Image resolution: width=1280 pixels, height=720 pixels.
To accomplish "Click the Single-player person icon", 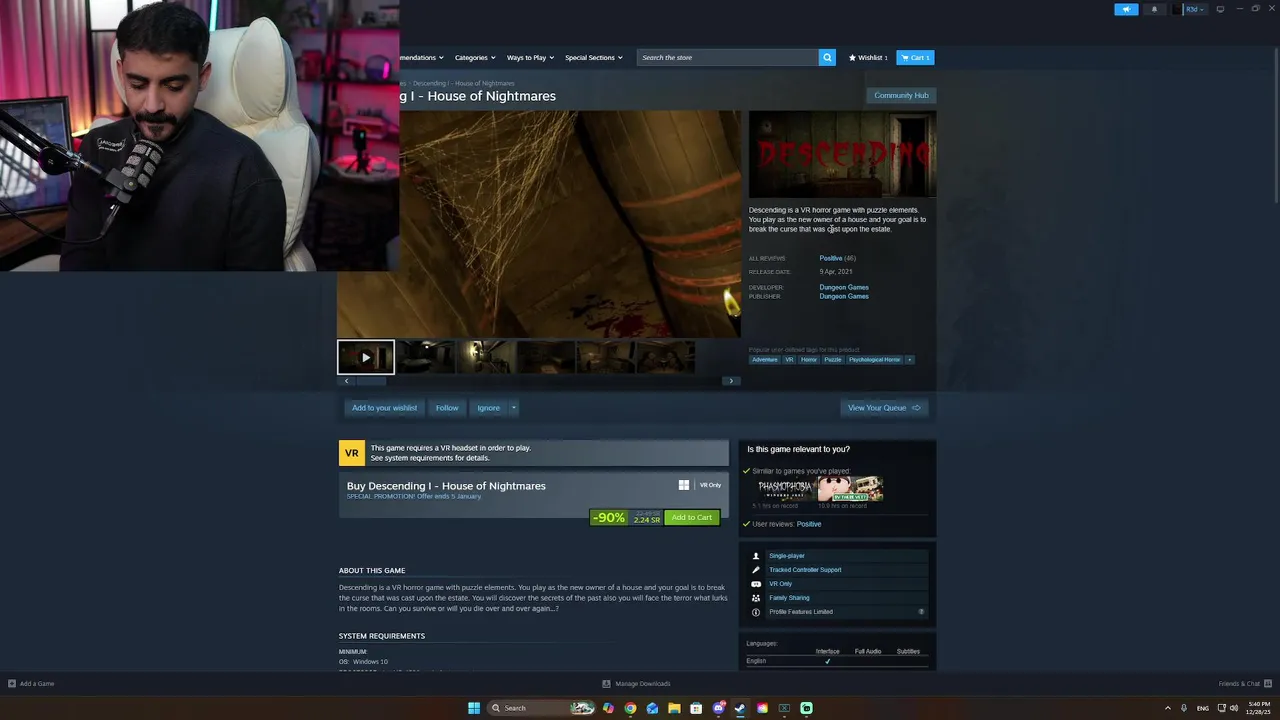I will [756, 556].
